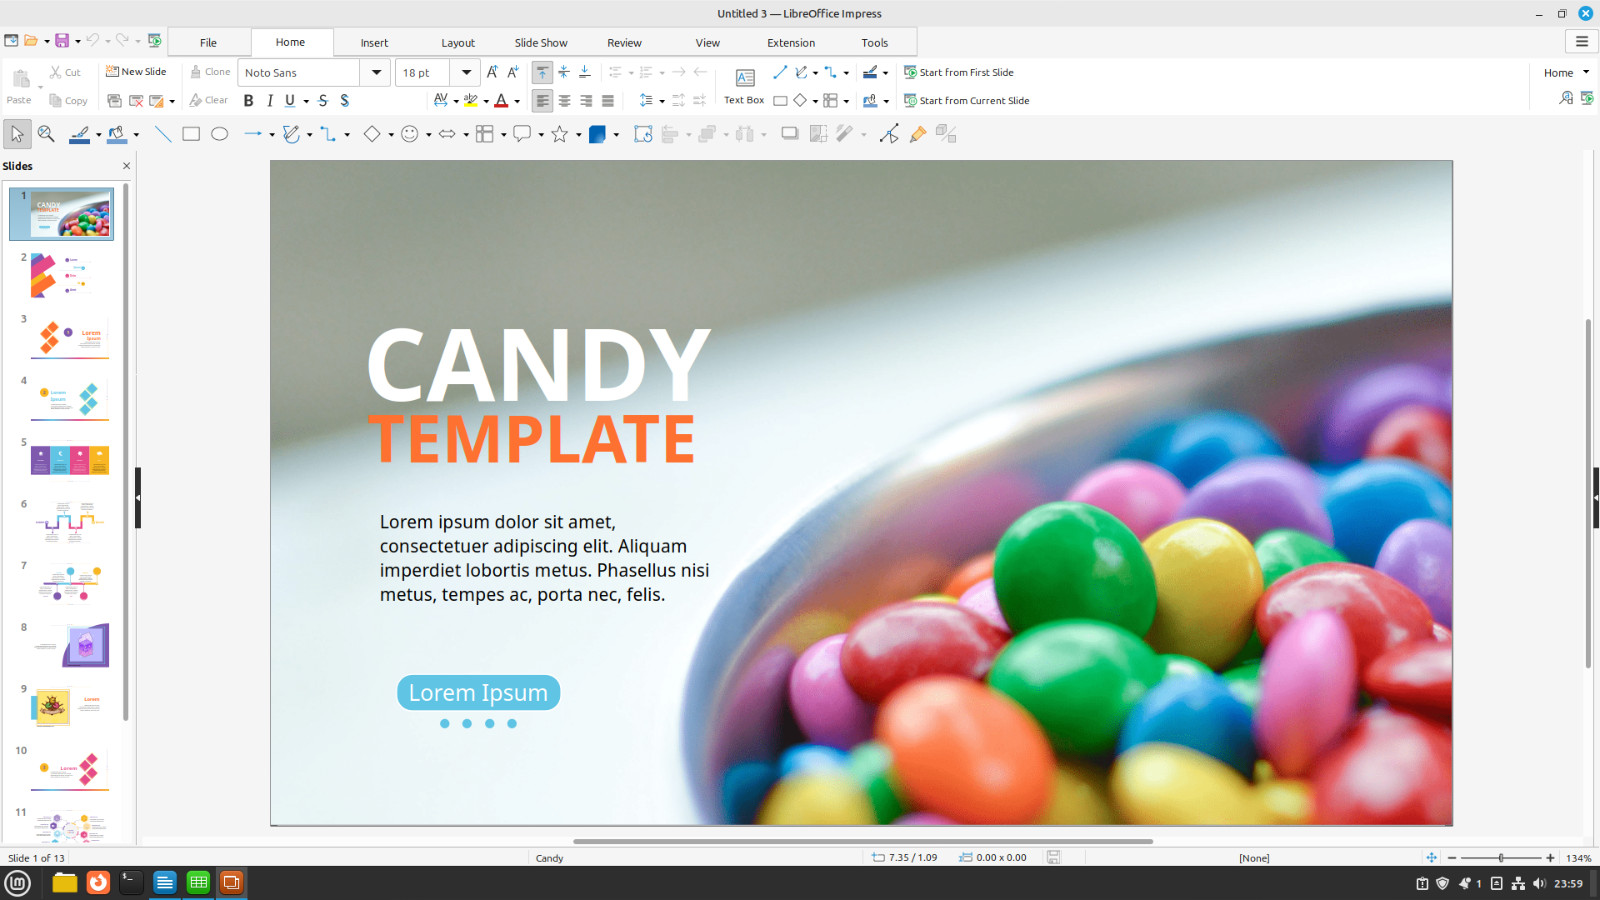Click the Crop Image icon
Screen dimensions: 1600x900
click(818, 134)
